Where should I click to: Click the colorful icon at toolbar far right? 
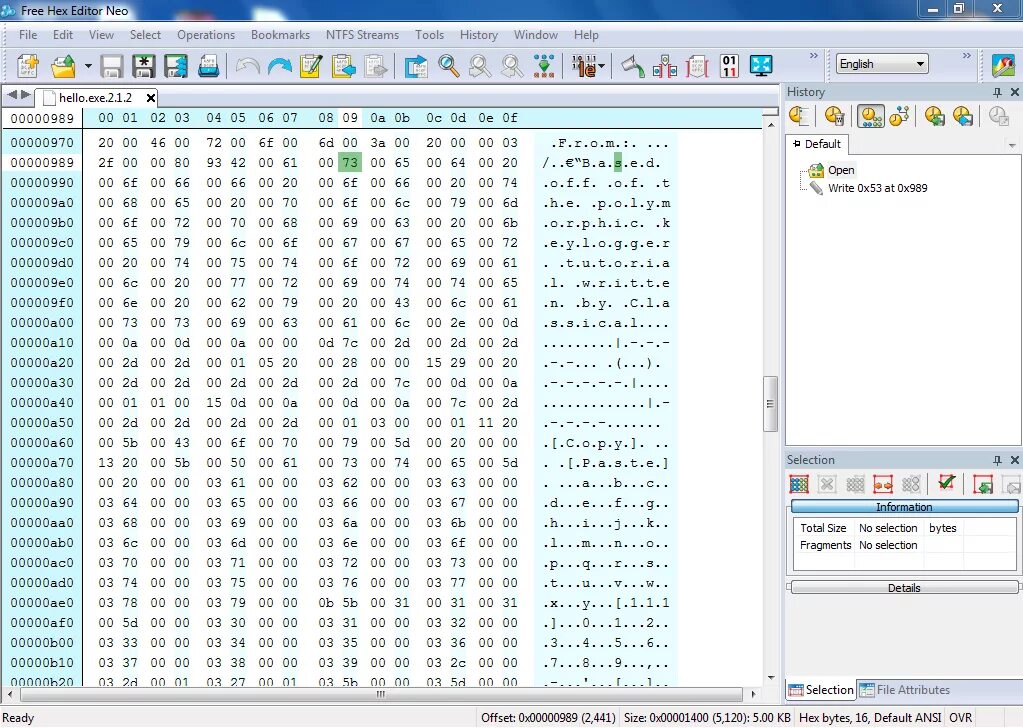pos(1003,66)
